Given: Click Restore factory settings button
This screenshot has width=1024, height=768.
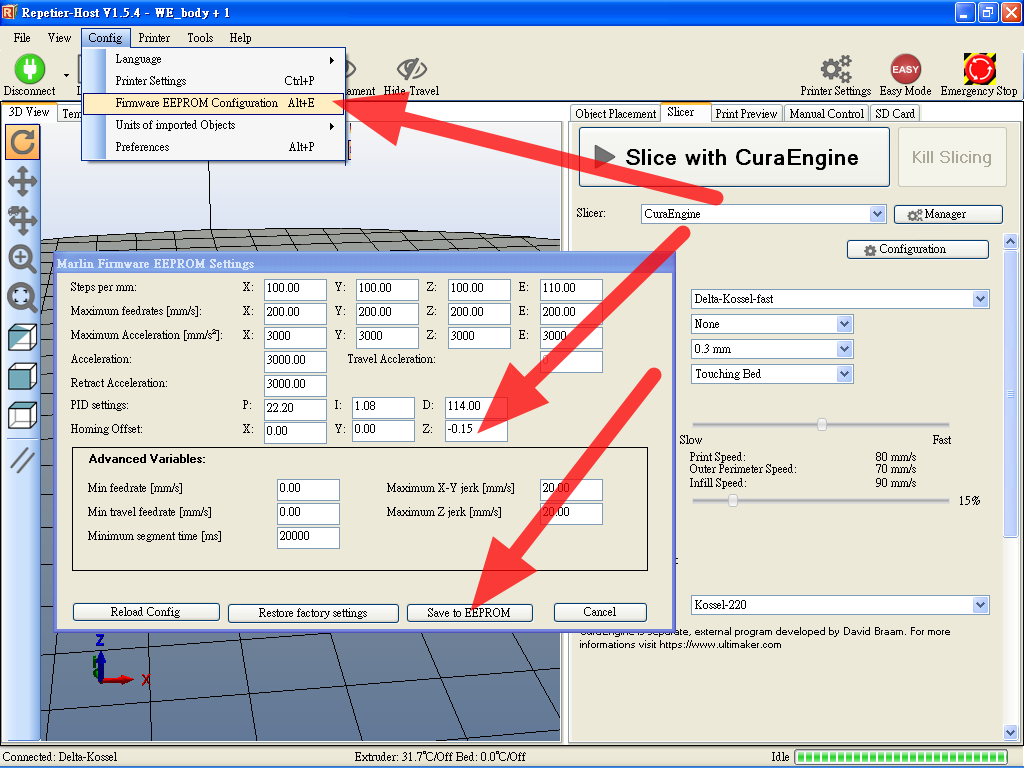Looking at the screenshot, I should [313, 613].
